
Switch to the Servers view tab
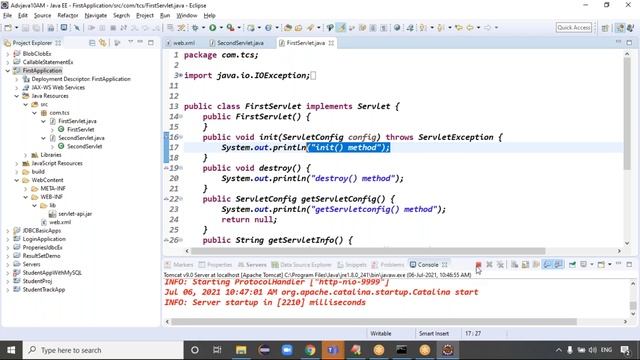[252, 265]
